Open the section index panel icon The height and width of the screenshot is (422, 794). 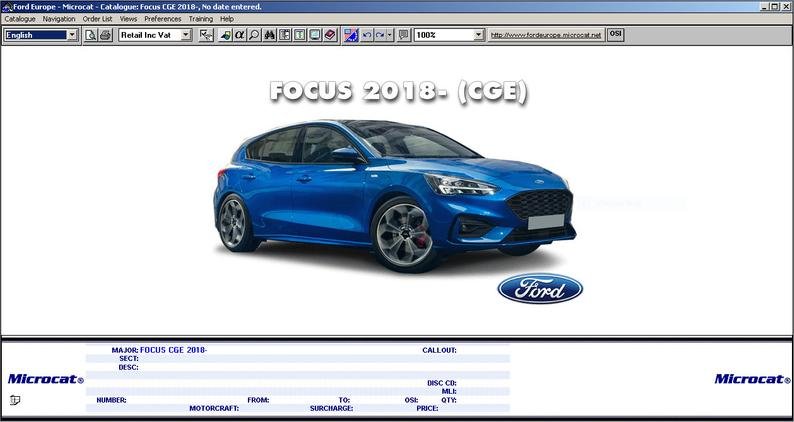click(x=285, y=35)
